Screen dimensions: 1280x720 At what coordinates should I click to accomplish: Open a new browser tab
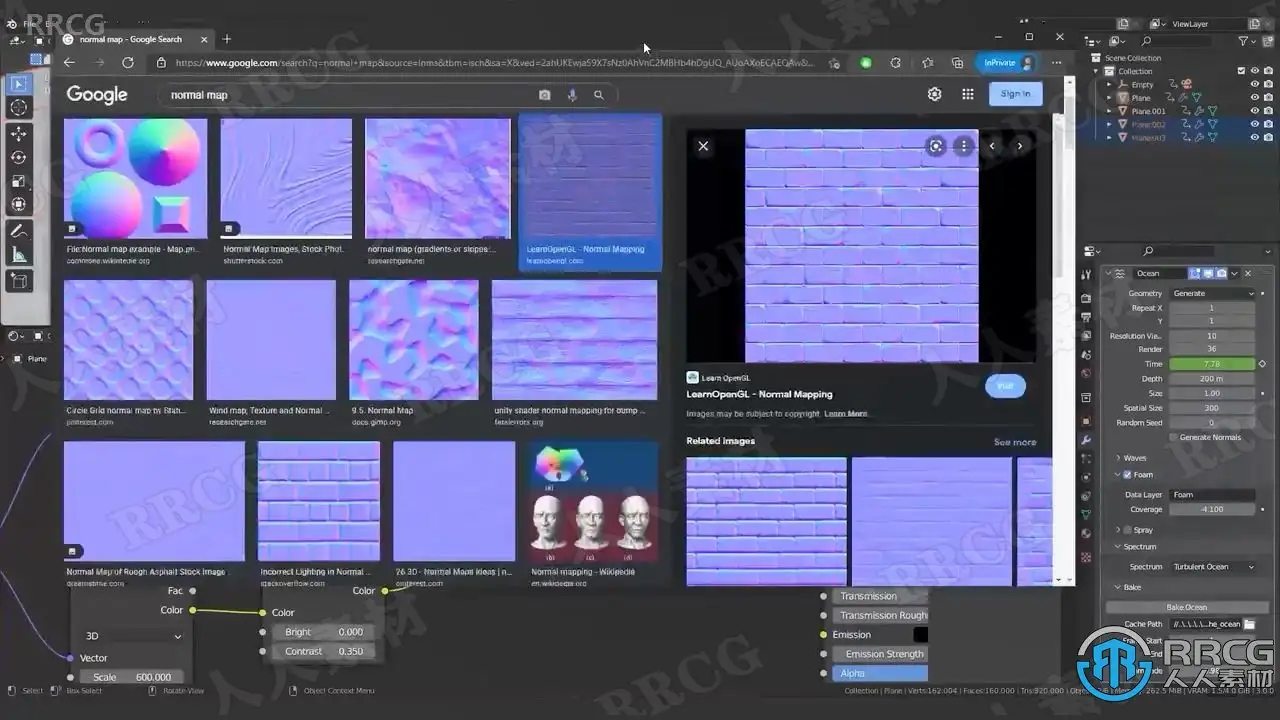point(227,39)
